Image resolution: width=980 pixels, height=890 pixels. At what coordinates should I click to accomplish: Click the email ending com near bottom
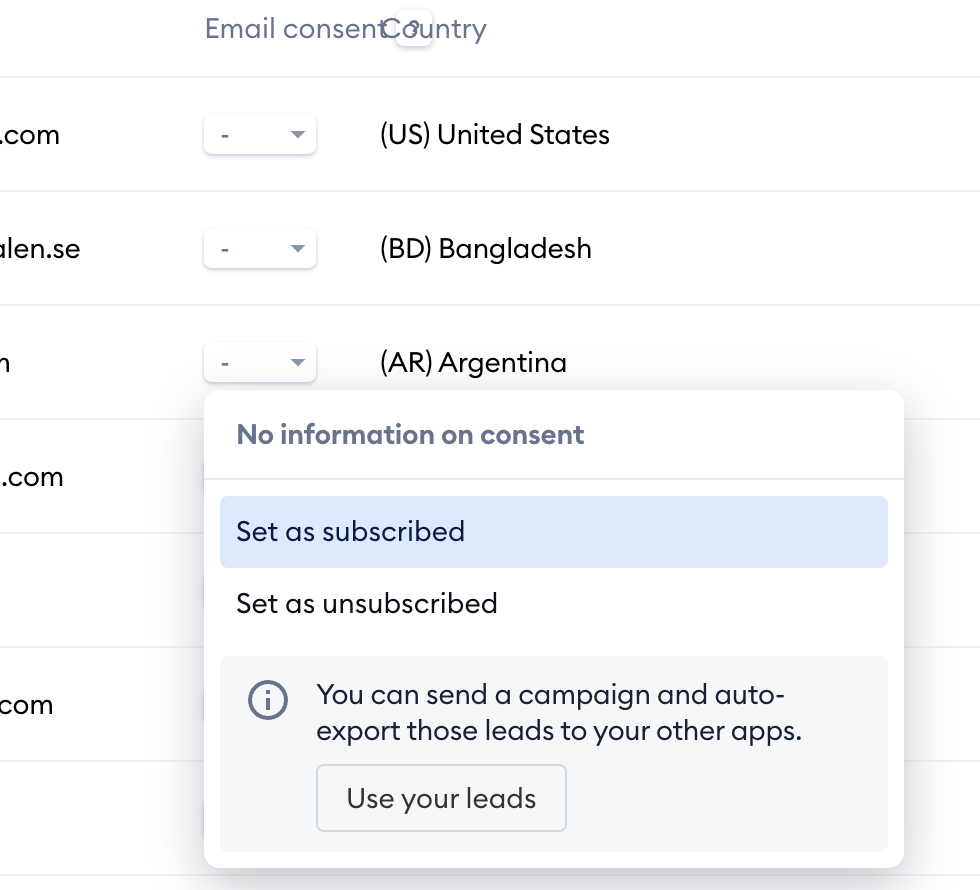26,705
